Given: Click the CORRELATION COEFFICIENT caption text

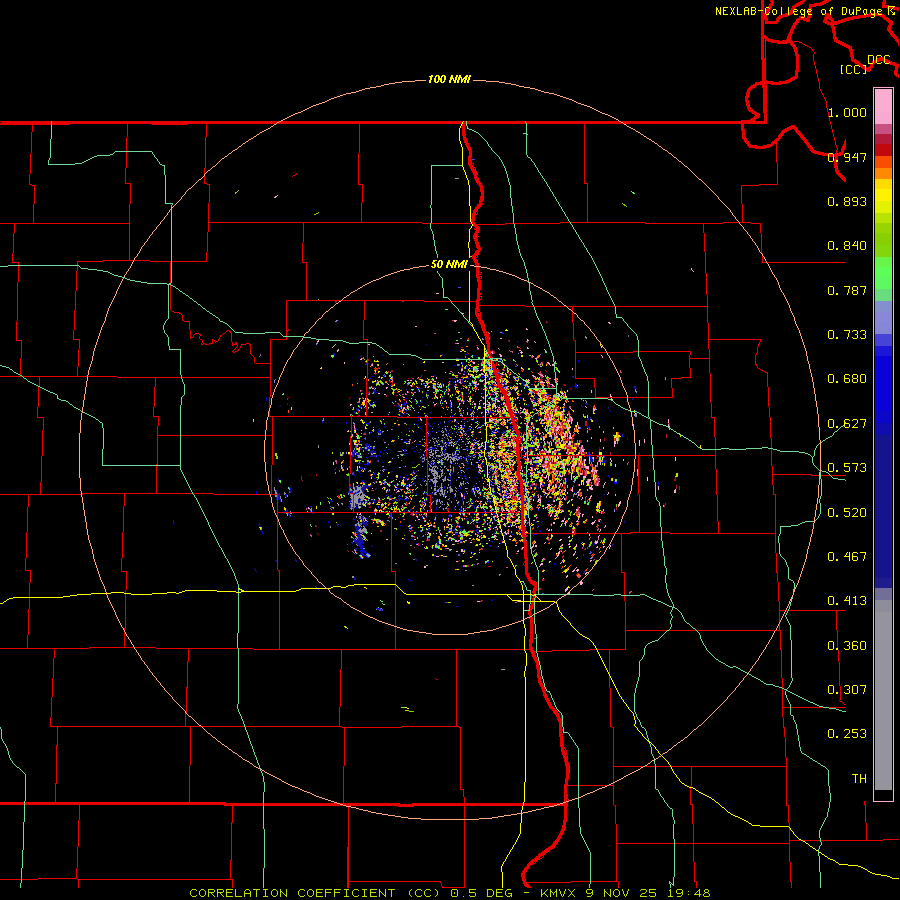Looking at the screenshot, I should (292, 893).
